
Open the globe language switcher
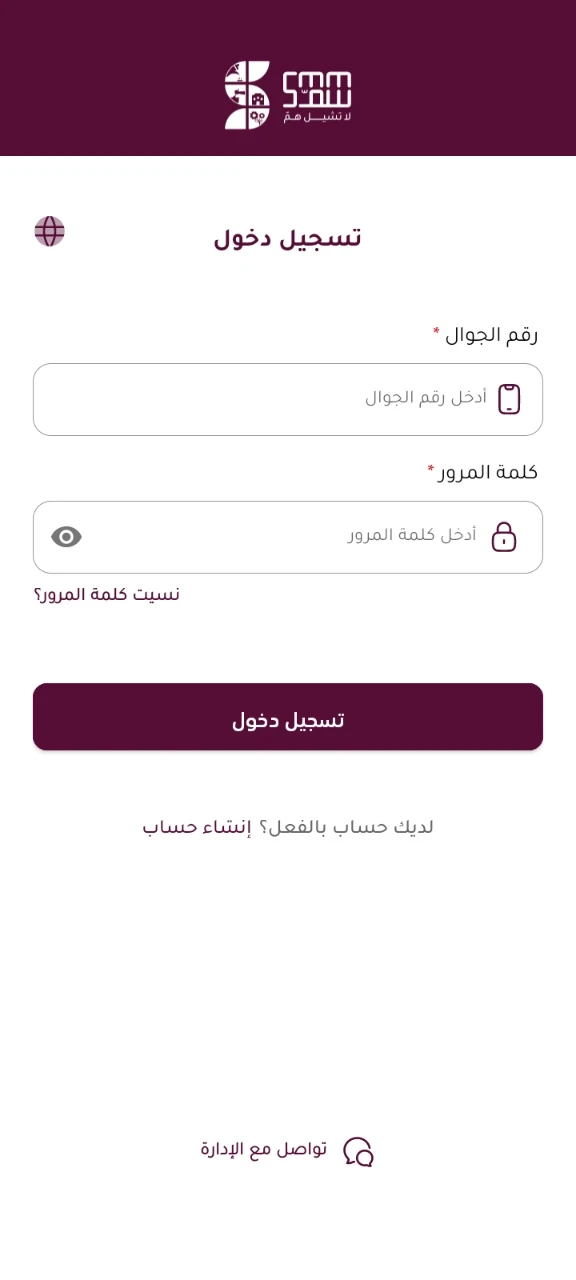(49, 231)
